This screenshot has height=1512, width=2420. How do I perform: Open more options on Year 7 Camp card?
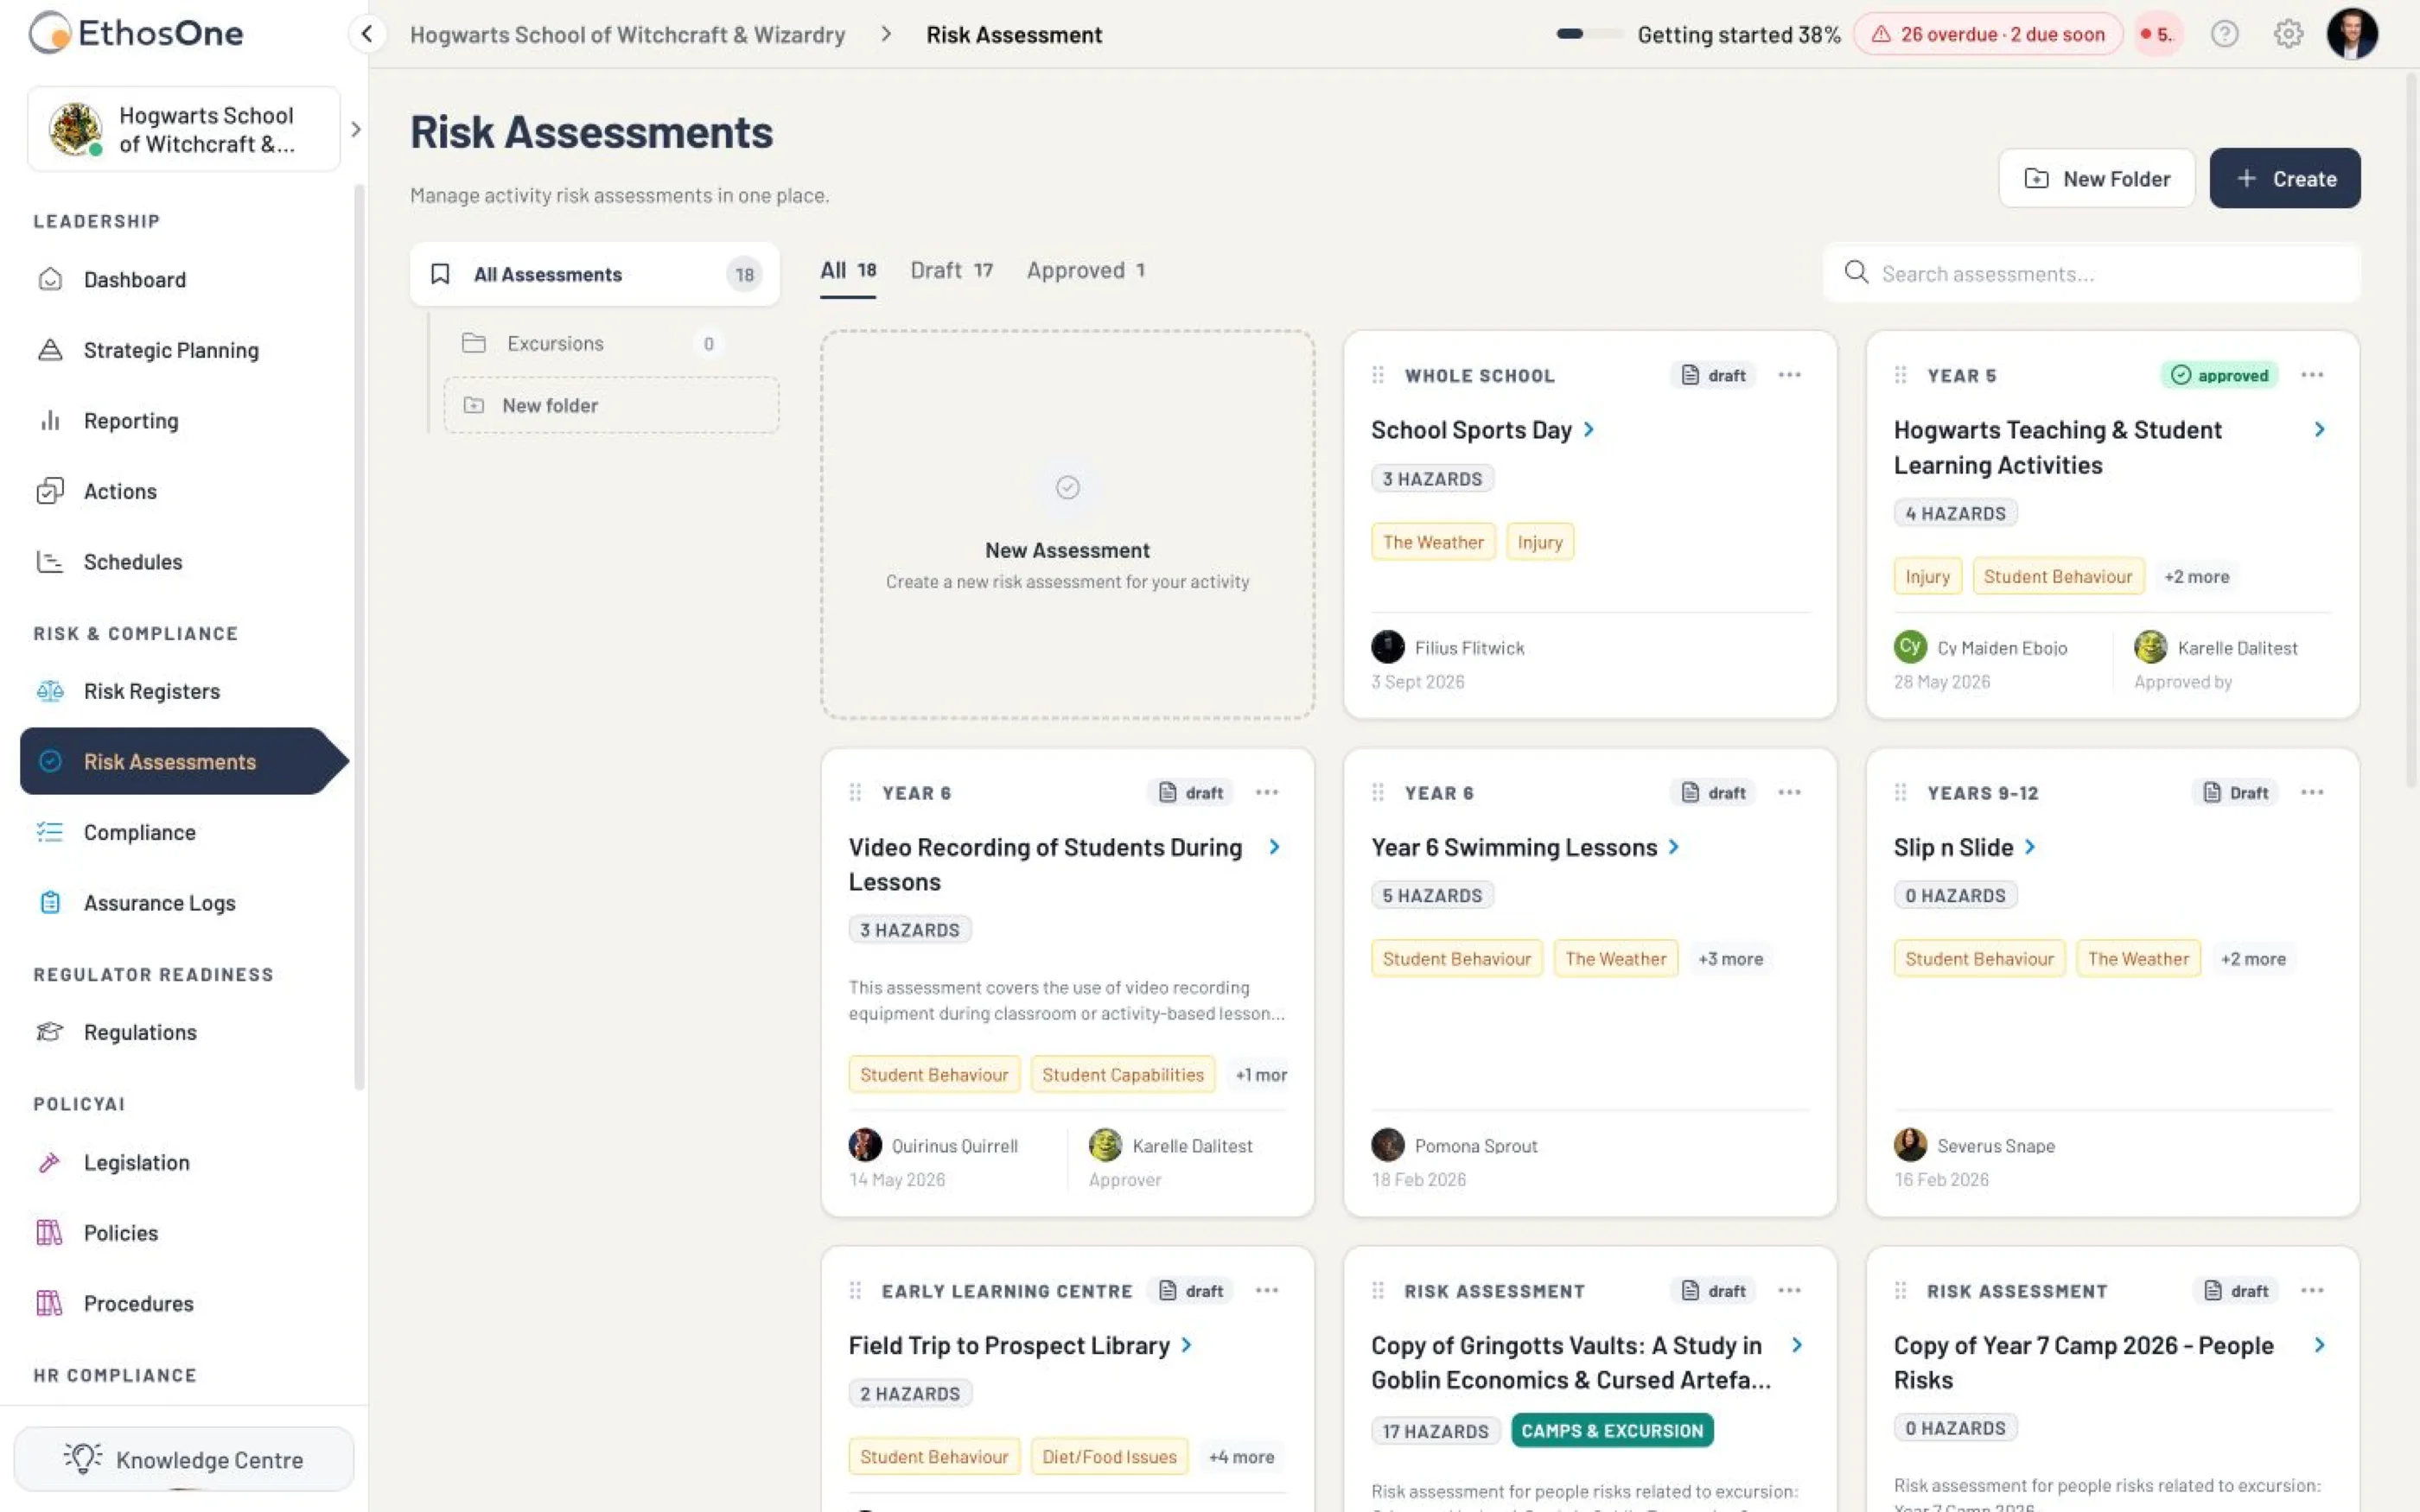point(2312,1290)
